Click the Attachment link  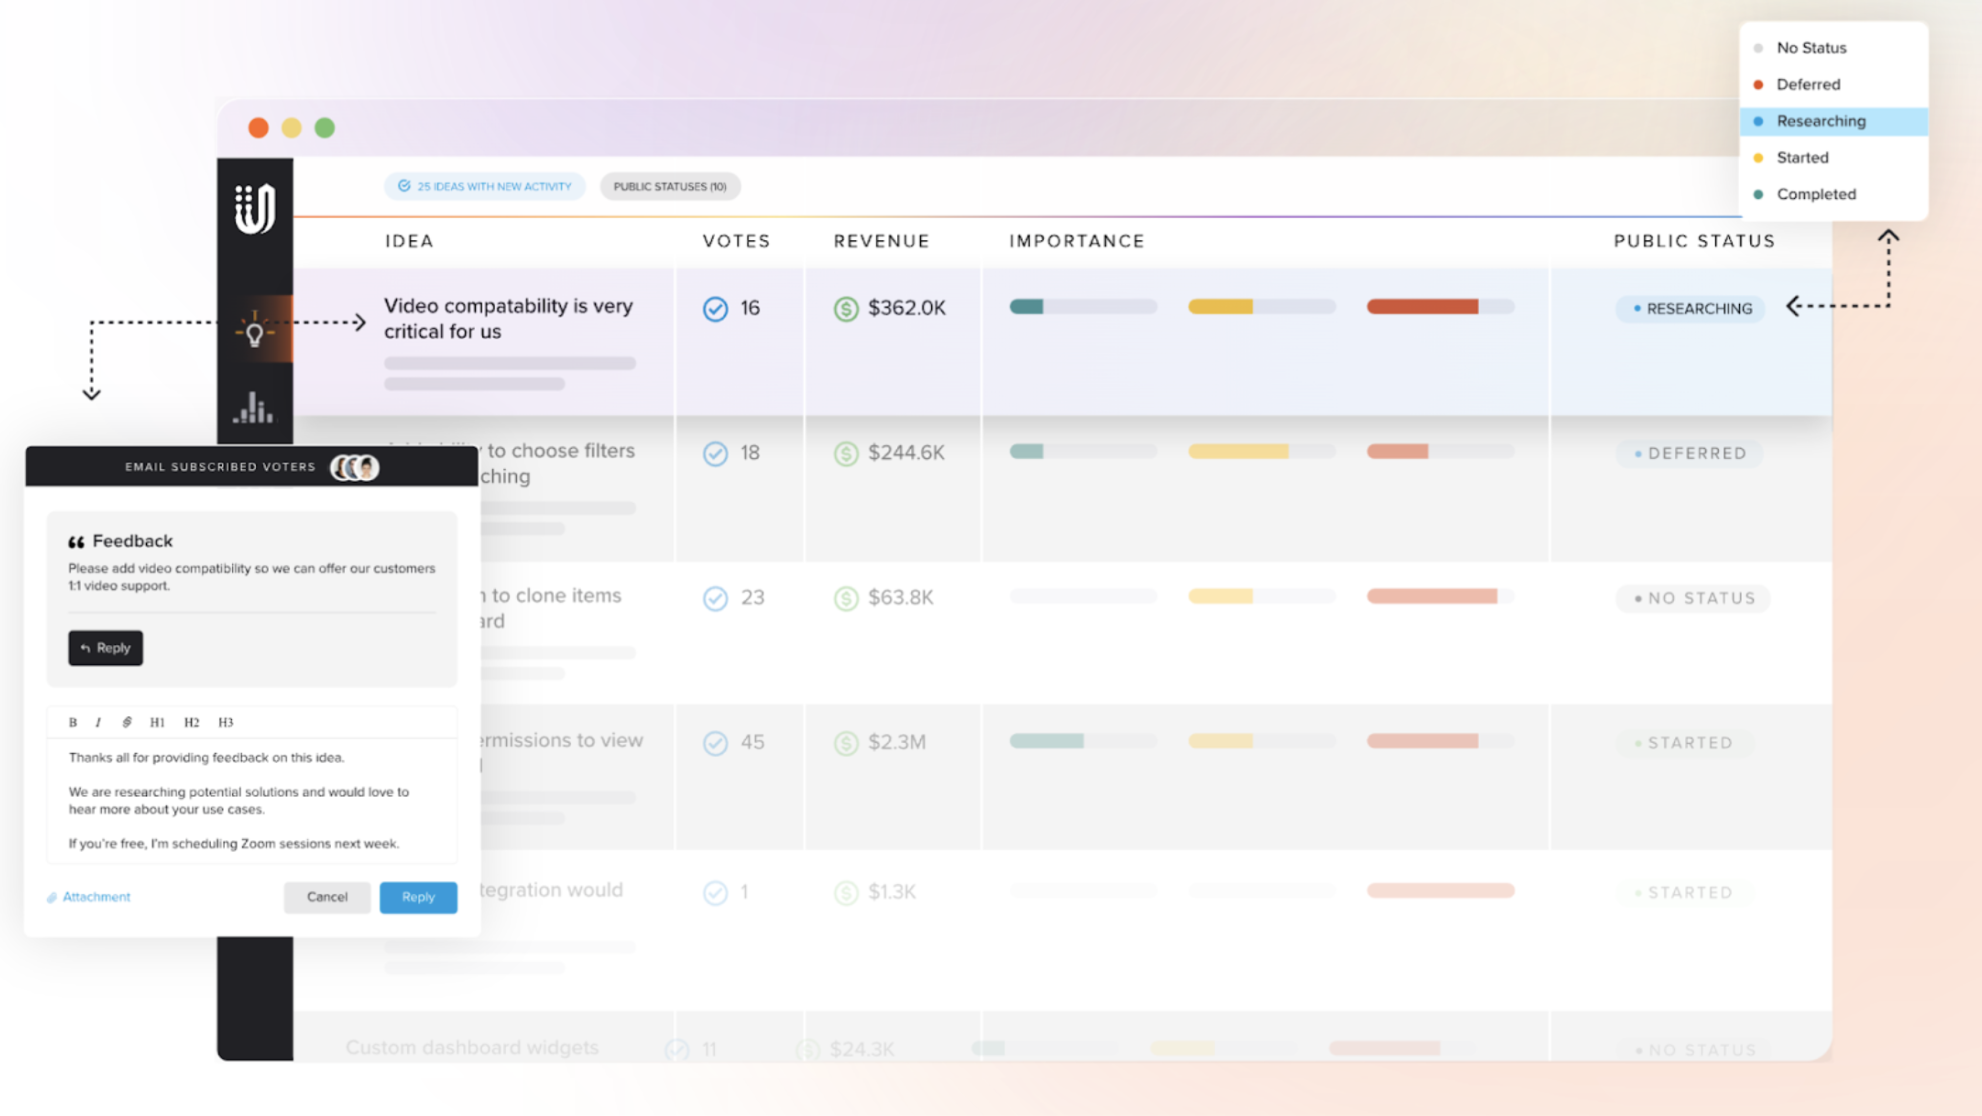pos(89,897)
